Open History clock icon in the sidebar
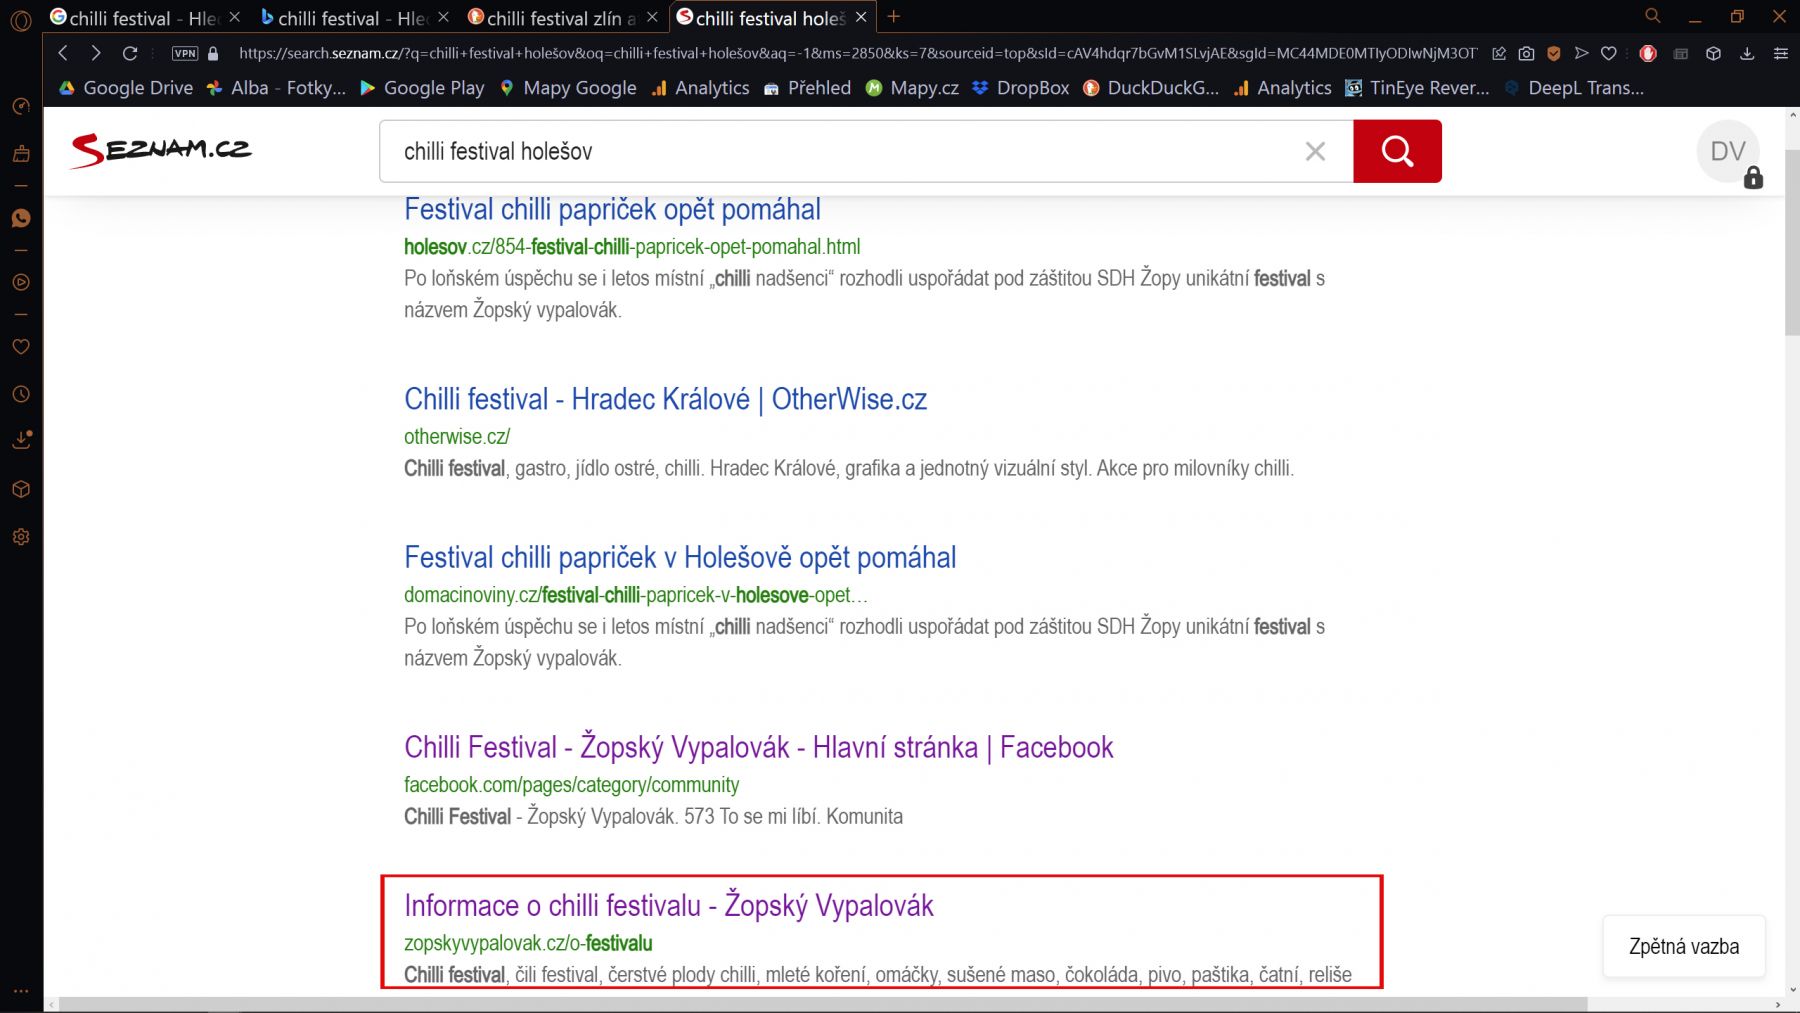The width and height of the screenshot is (1800, 1013). [x=21, y=395]
